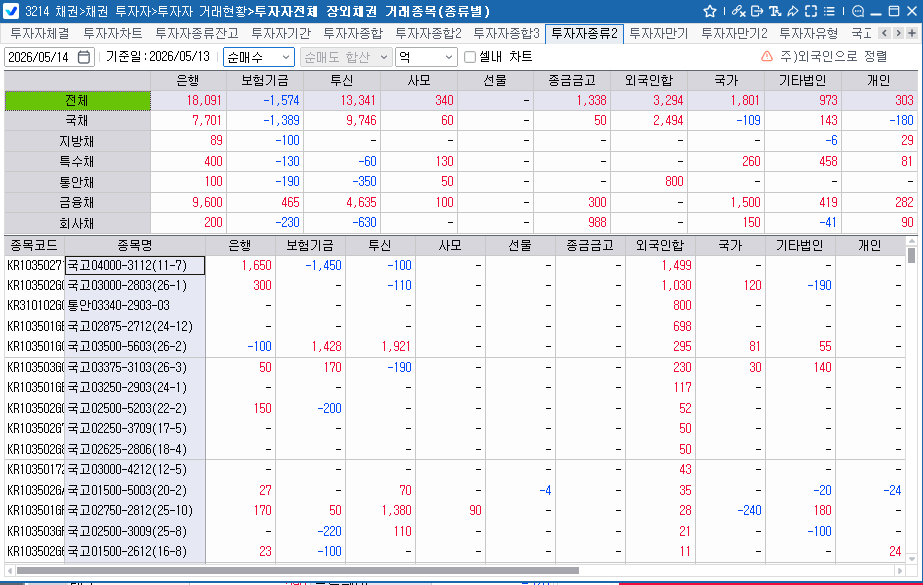The height and width of the screenshot is (585, 923).
Task: Maximize the 3214 window
Action: tap(894, 11)
